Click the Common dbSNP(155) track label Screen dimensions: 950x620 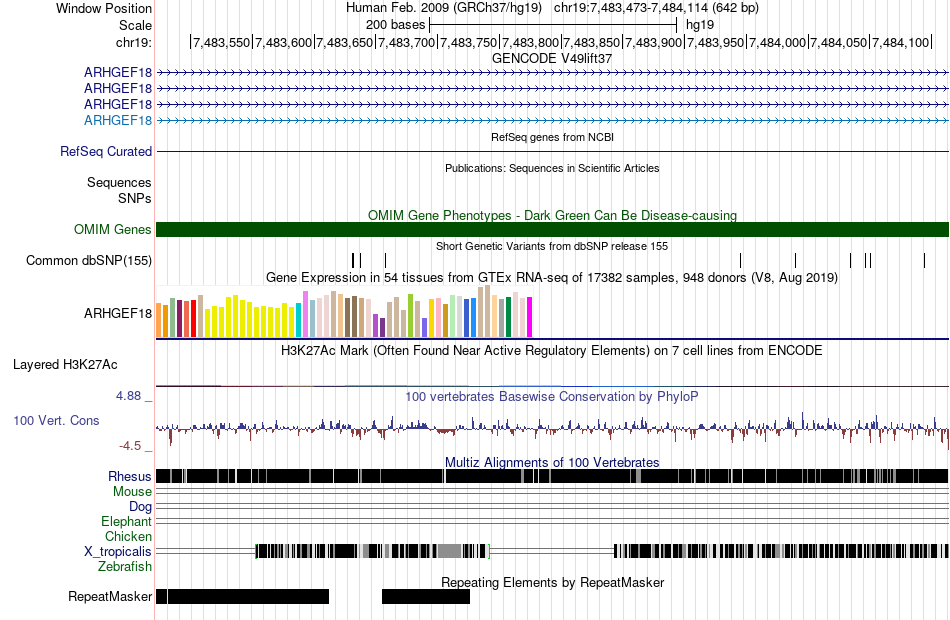[88, 261]
